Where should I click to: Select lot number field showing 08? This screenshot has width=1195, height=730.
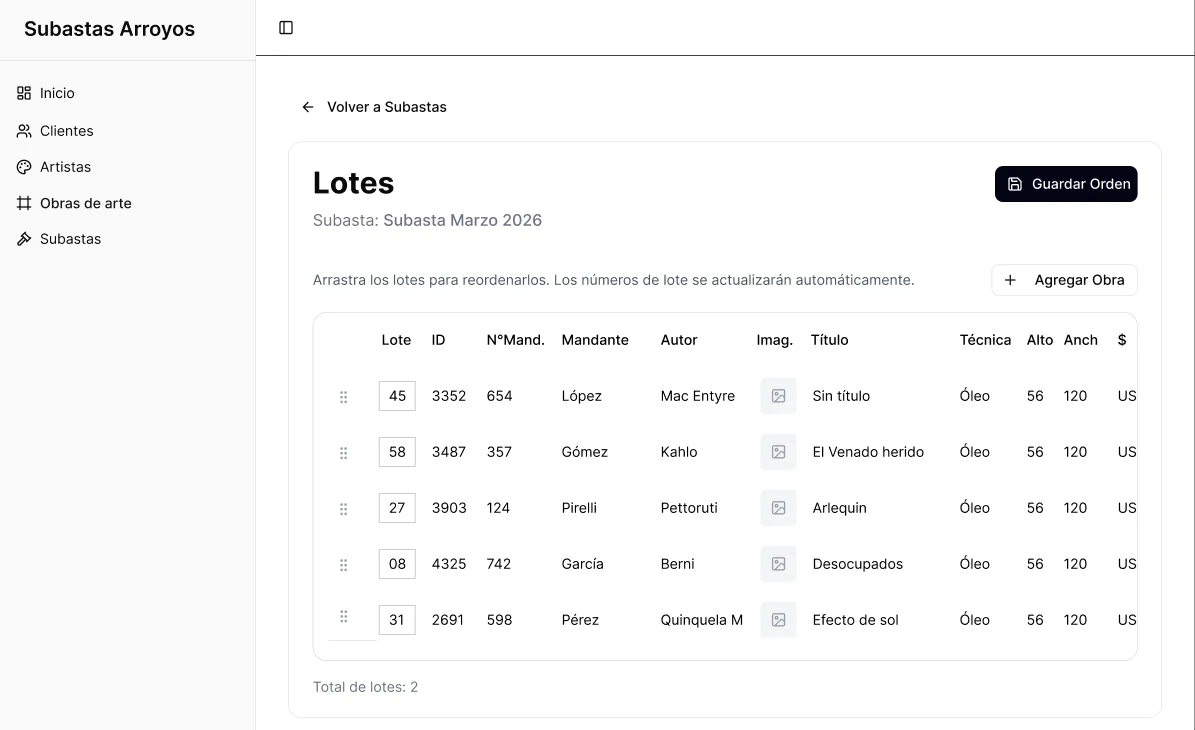coord(397,564)
